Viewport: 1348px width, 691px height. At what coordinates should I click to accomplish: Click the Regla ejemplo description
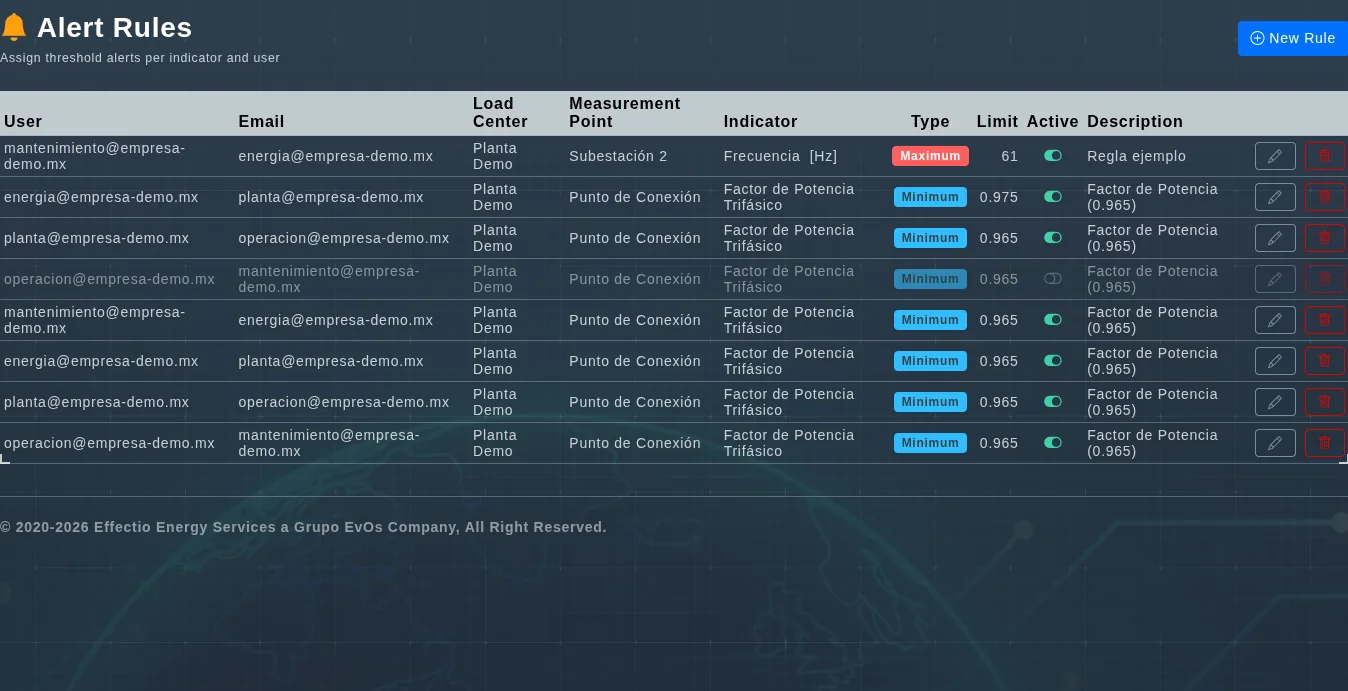point(1136,156)
